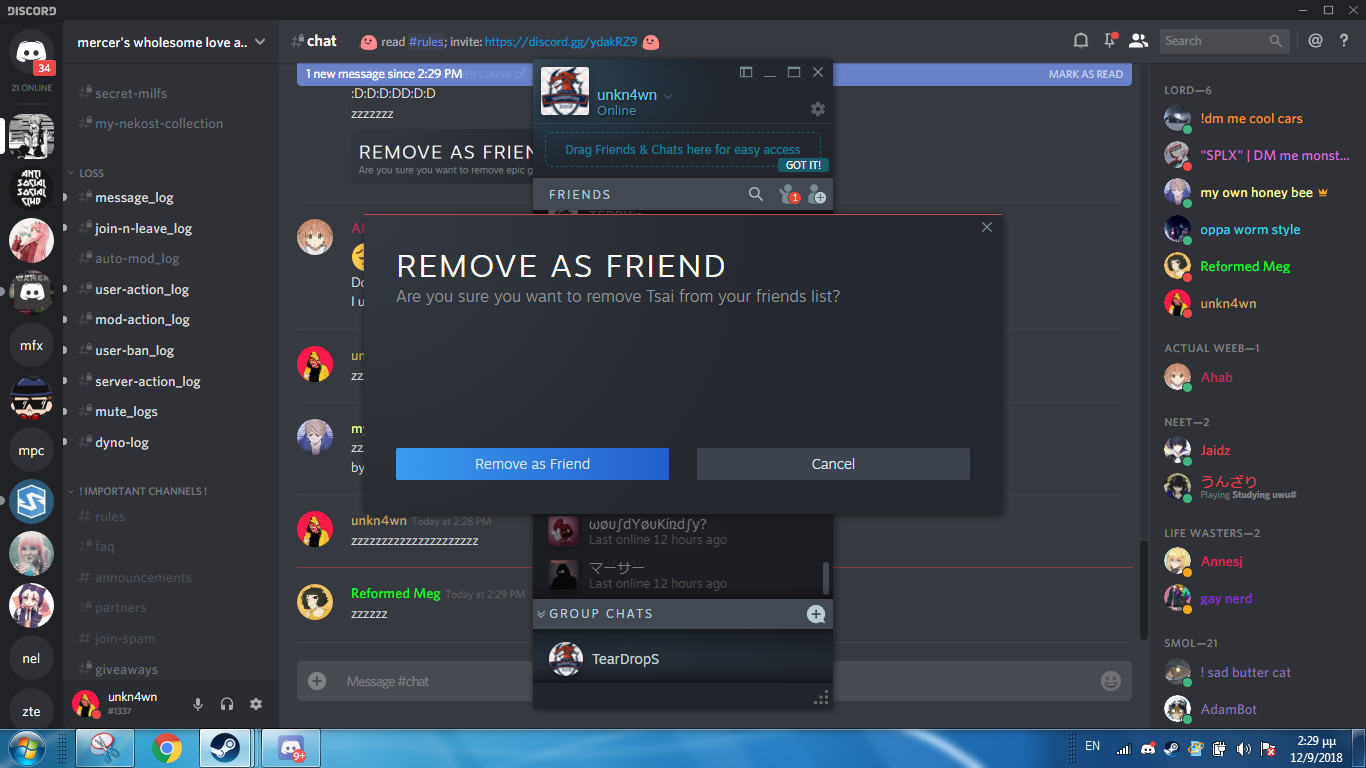
Task: Select the message_log channel
Action: tap(134, 197)
